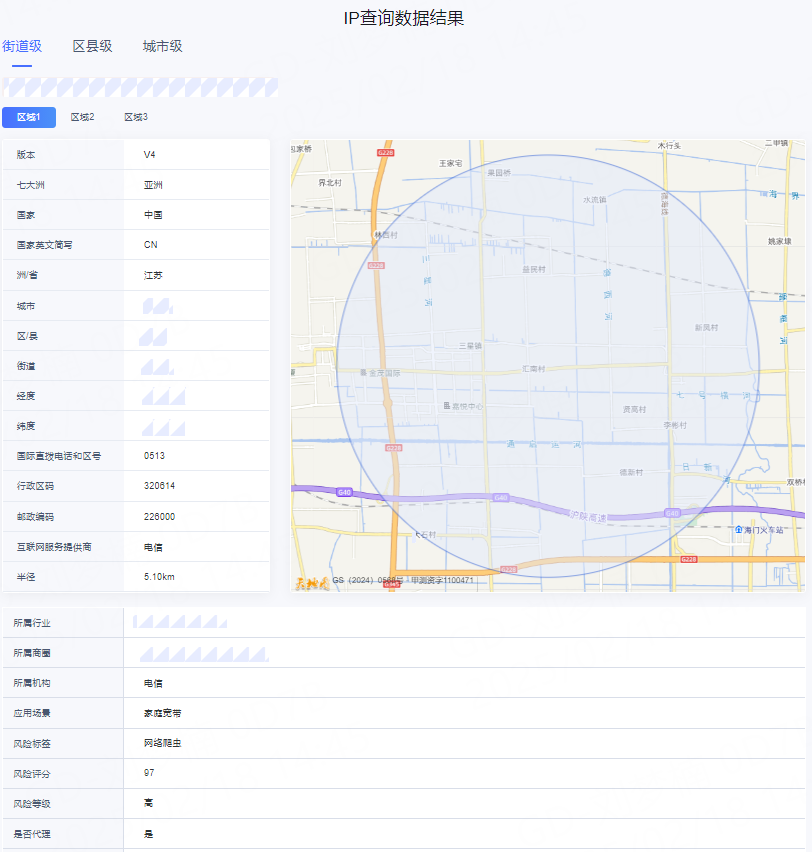812x852 pixels.
Task: Select the 区域3 tab
Action: point(136,117)
